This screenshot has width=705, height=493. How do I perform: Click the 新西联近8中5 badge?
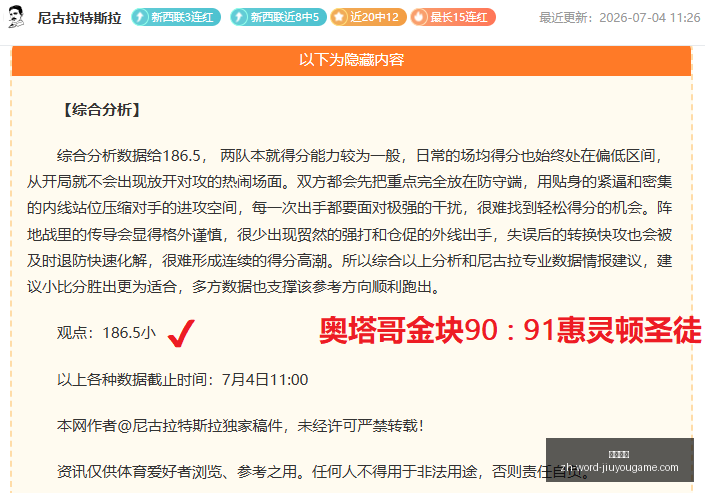(278, 17)
